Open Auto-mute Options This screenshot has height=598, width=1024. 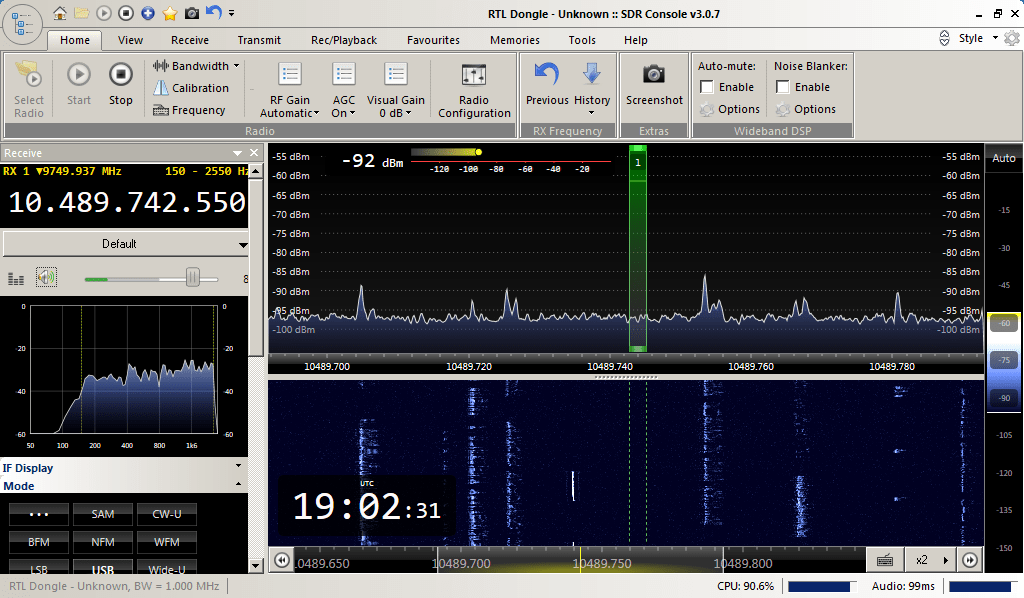(x=729, y=109)
